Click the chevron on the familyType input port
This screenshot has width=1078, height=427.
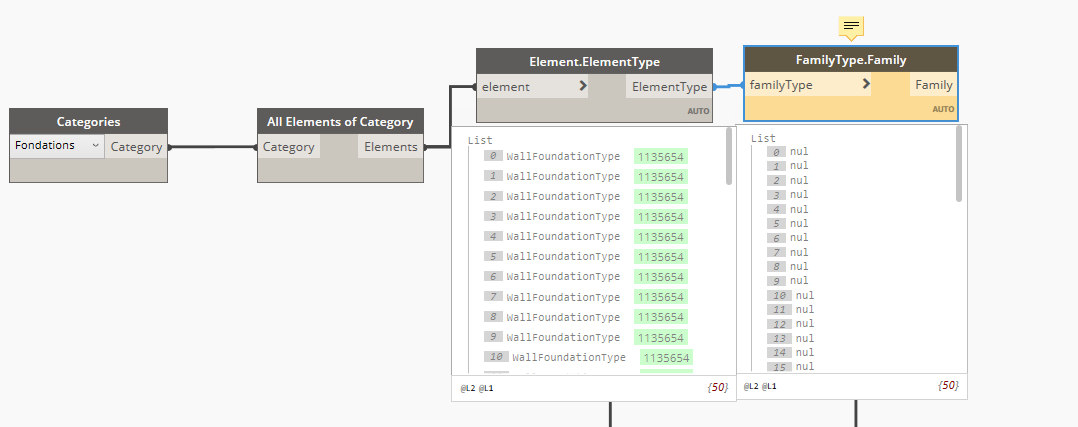866,86
